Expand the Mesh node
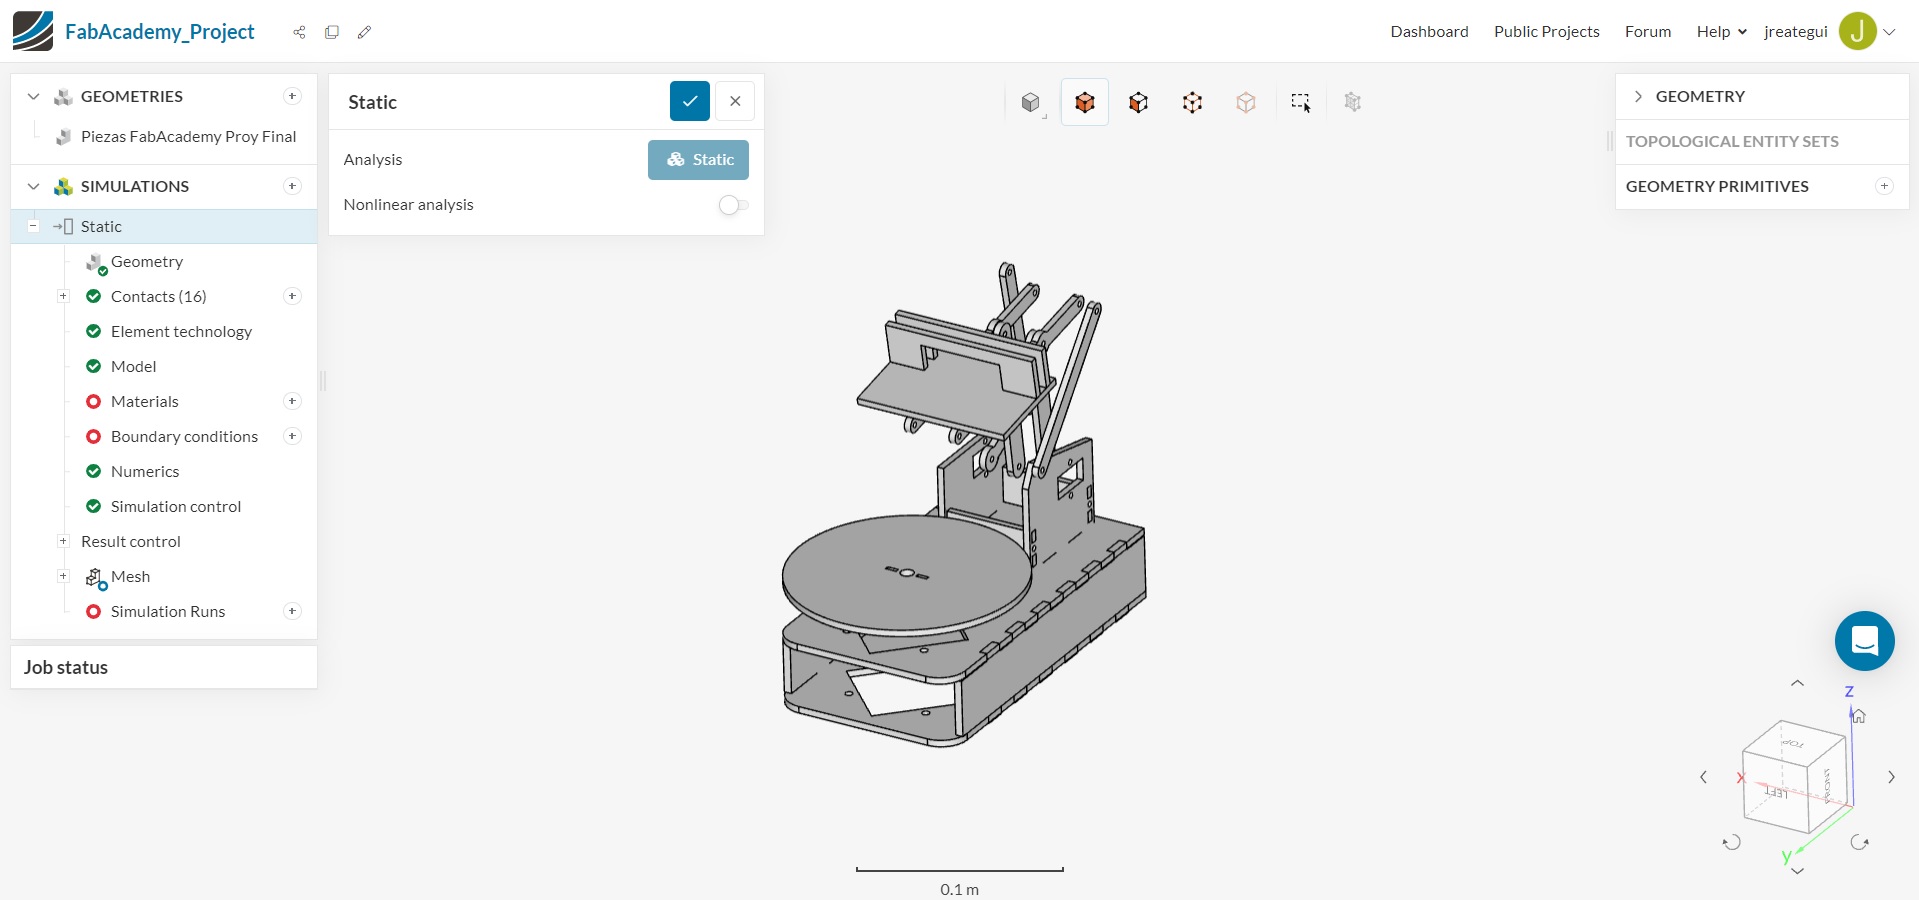The width and height of the screenshot is (1919, 900). [x=63, y=576]
